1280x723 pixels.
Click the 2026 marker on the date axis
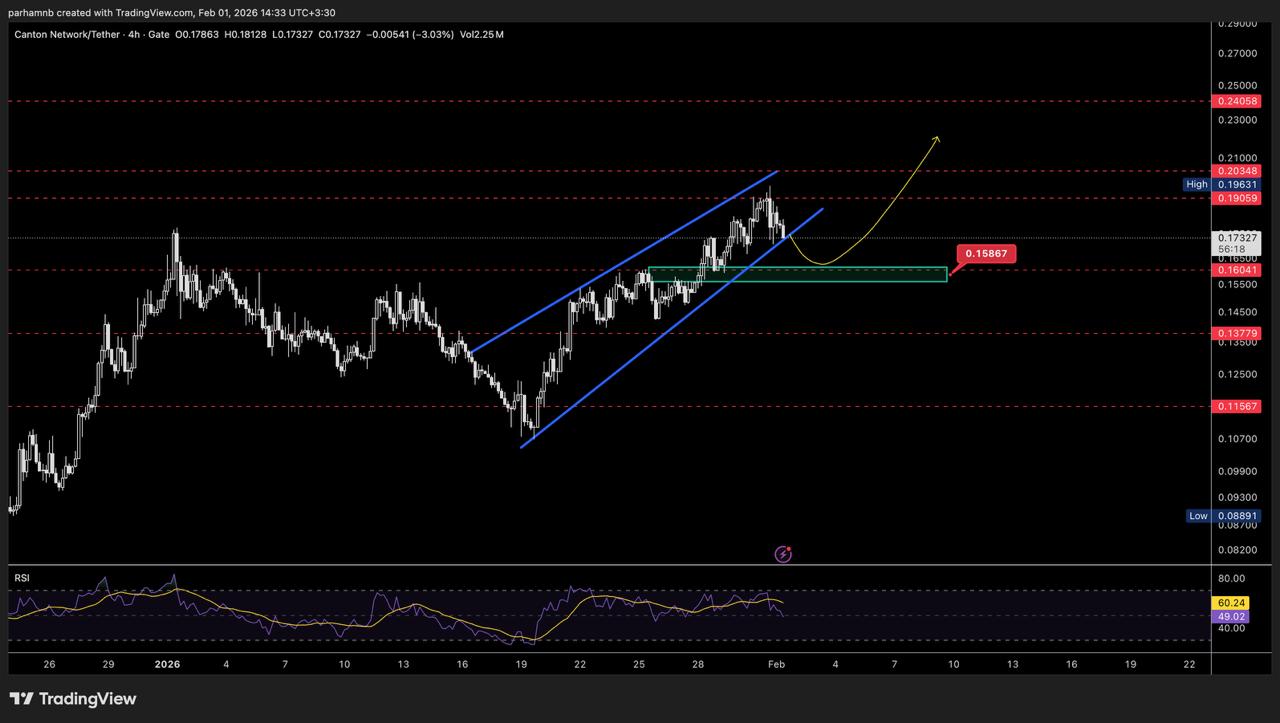pos(167,664)
